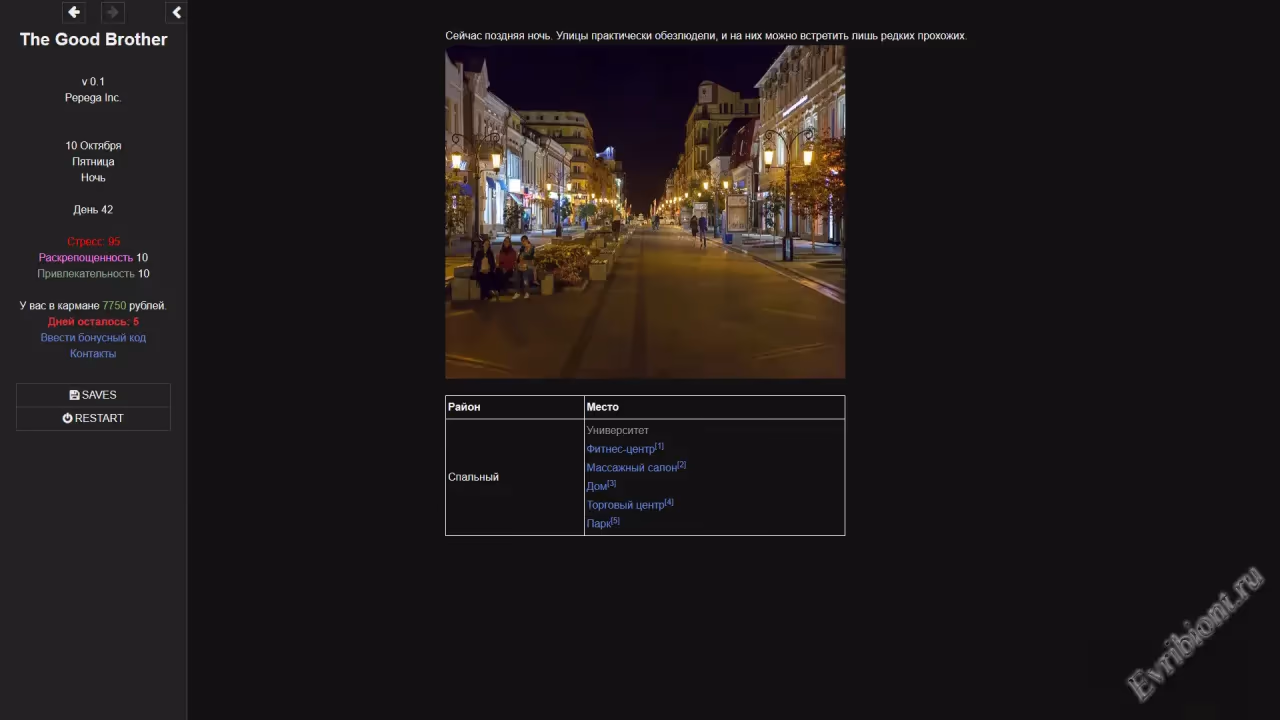Click the back arrow in history navigation
Image resolution: width=1280 pixels, height=720 pixels.
[73, 12]
